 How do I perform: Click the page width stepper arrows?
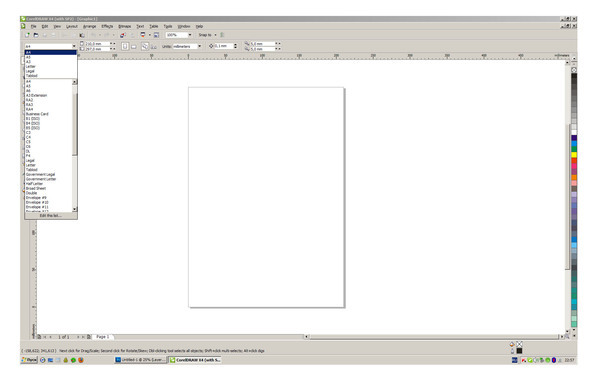click(112, 44)
